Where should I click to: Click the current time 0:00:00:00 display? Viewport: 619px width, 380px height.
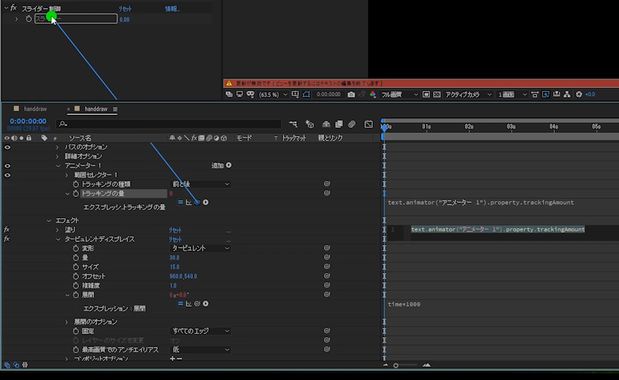pyautogui.click(x=28, y=121)
